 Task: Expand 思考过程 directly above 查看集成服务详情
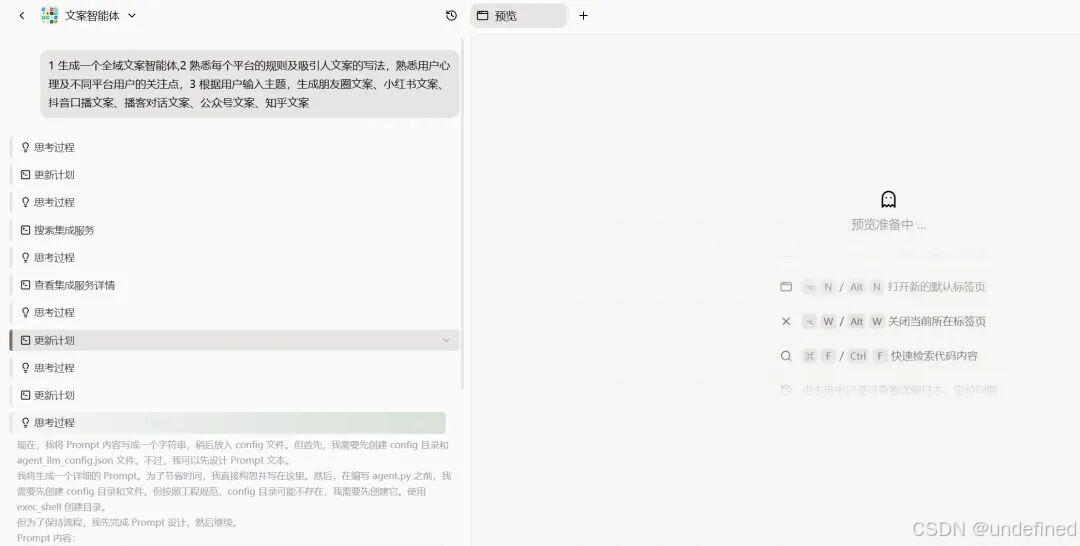(54, 258)
